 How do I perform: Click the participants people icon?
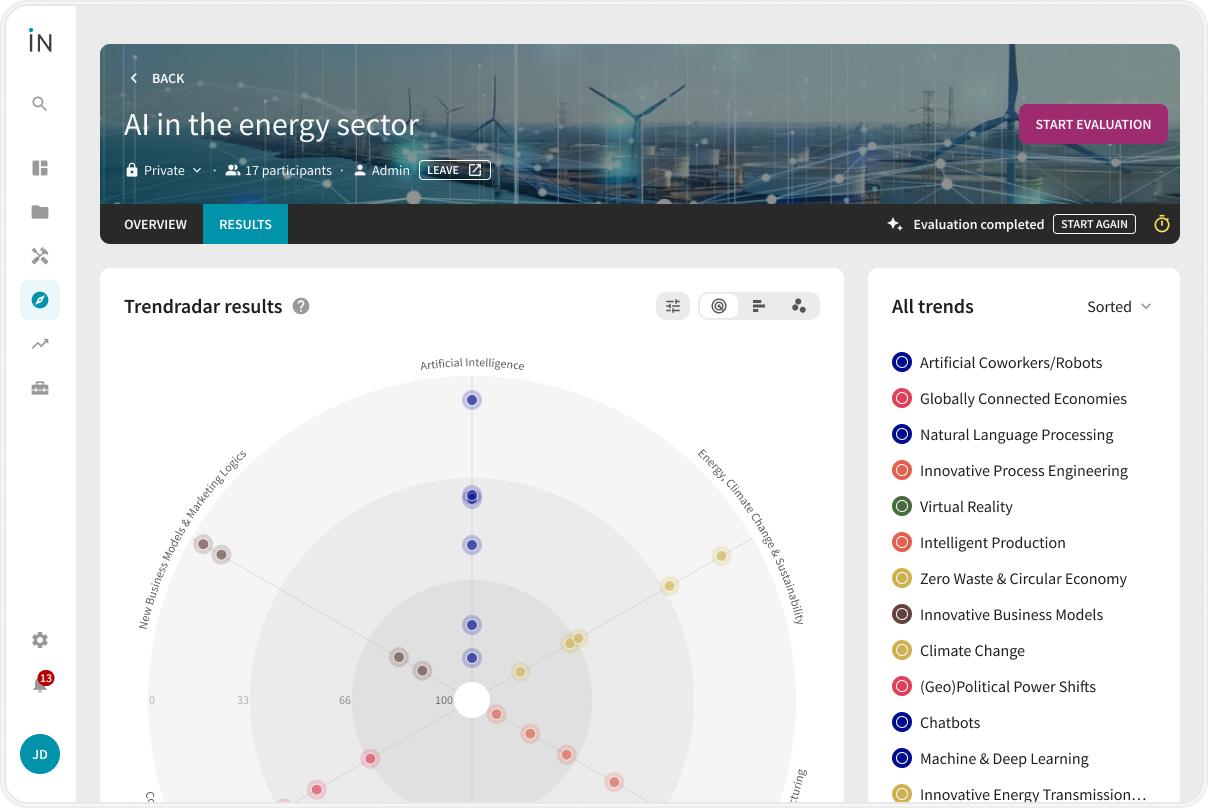[x=233, y=170]
